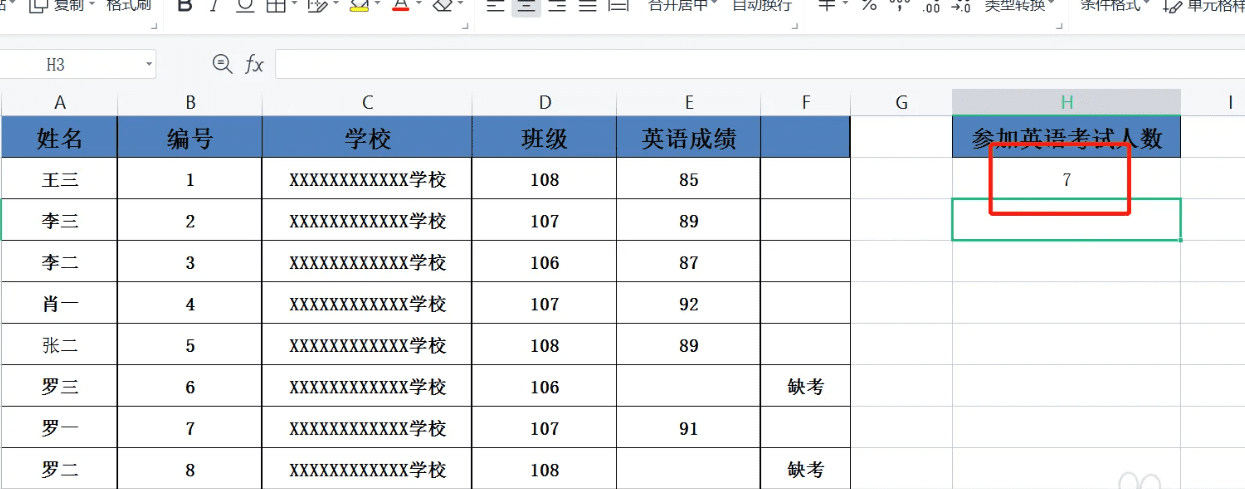
Task: Toggle underline formatting icon
Action: click(245, 5)
